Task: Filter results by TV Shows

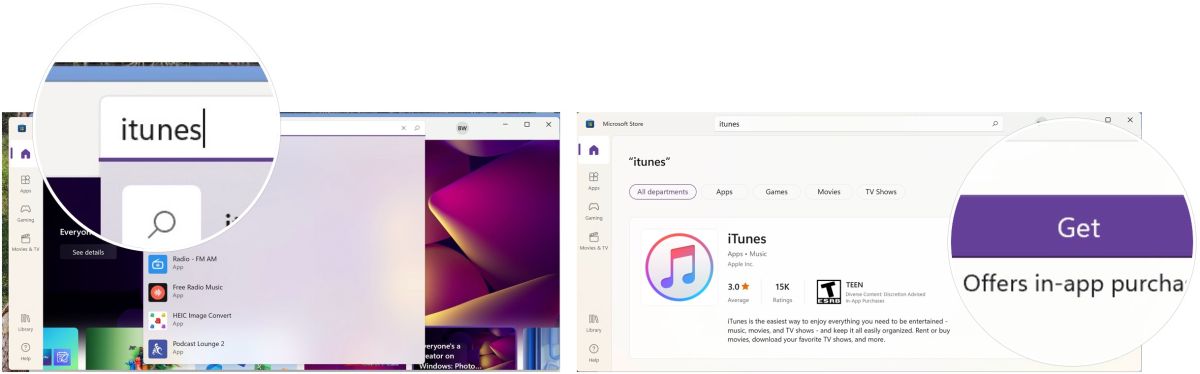Action: tap(881, 191)
